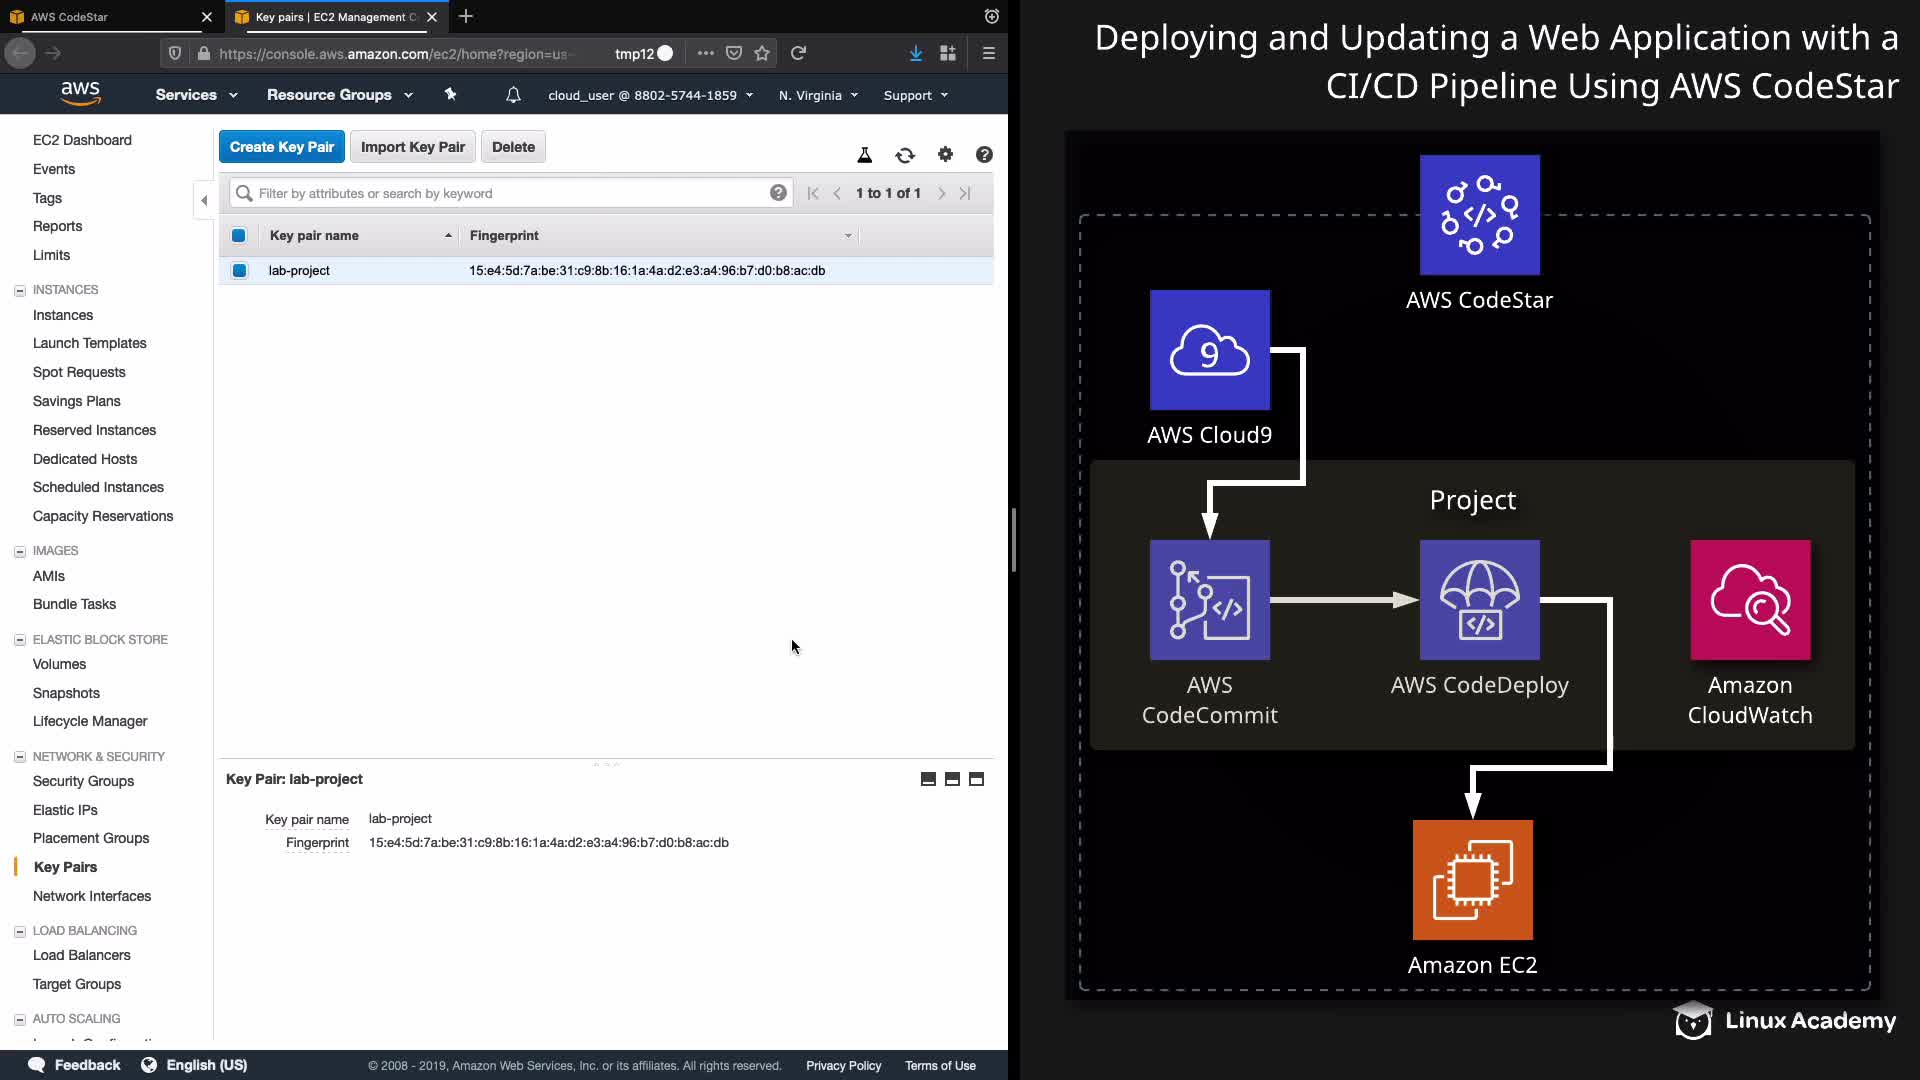Click the experiments flask icon

[865, 155]
